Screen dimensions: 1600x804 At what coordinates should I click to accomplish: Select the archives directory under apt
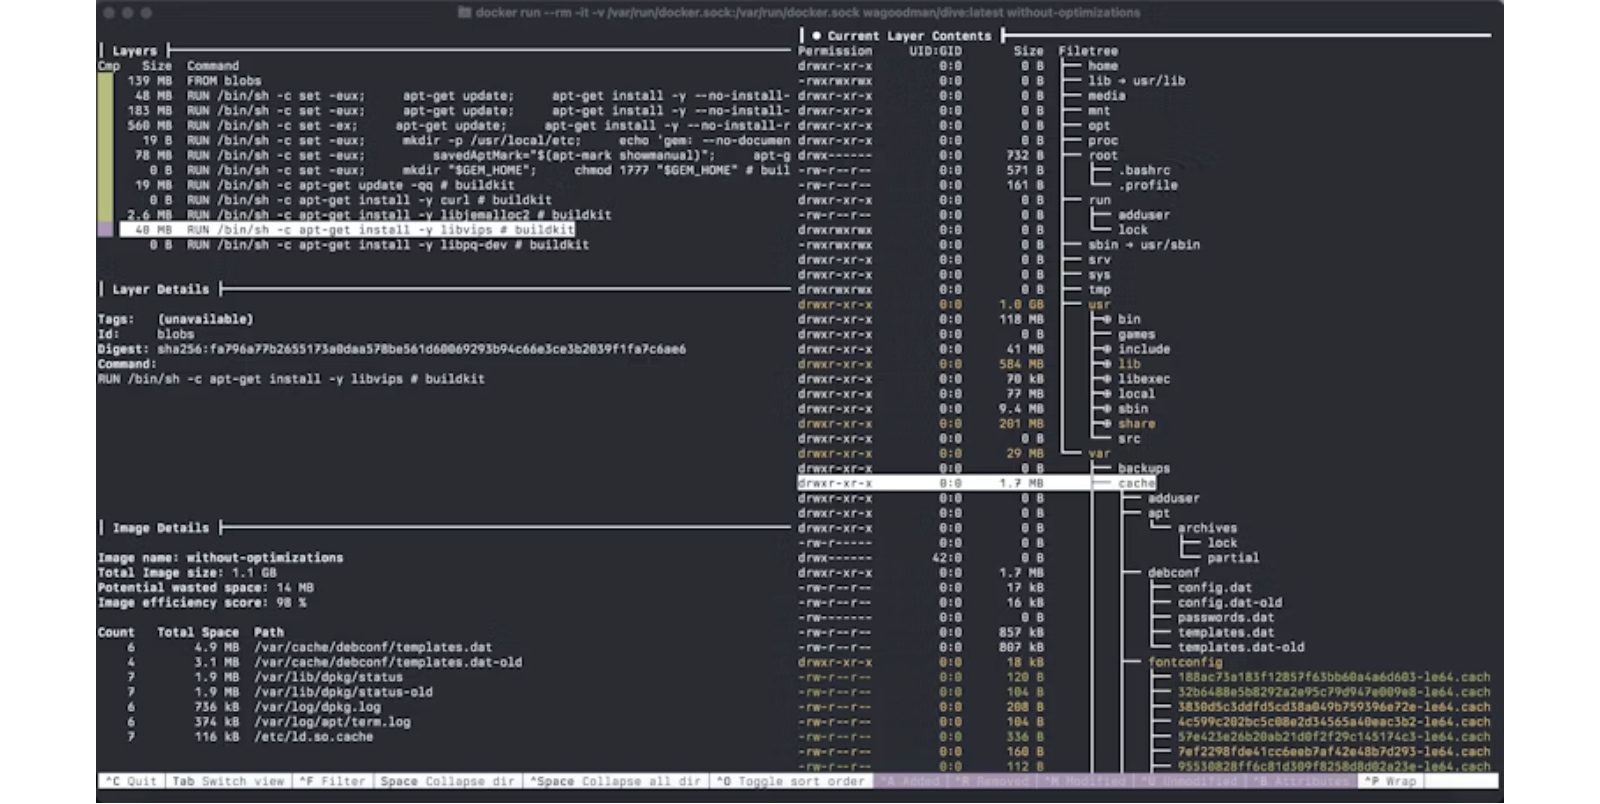tap(1207, 528)
